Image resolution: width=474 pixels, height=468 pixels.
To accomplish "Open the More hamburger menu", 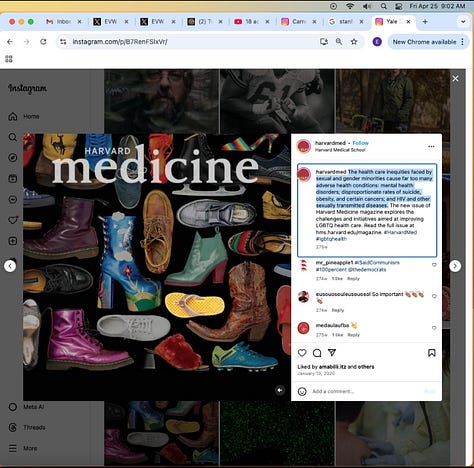I will [x=23, y=448].
